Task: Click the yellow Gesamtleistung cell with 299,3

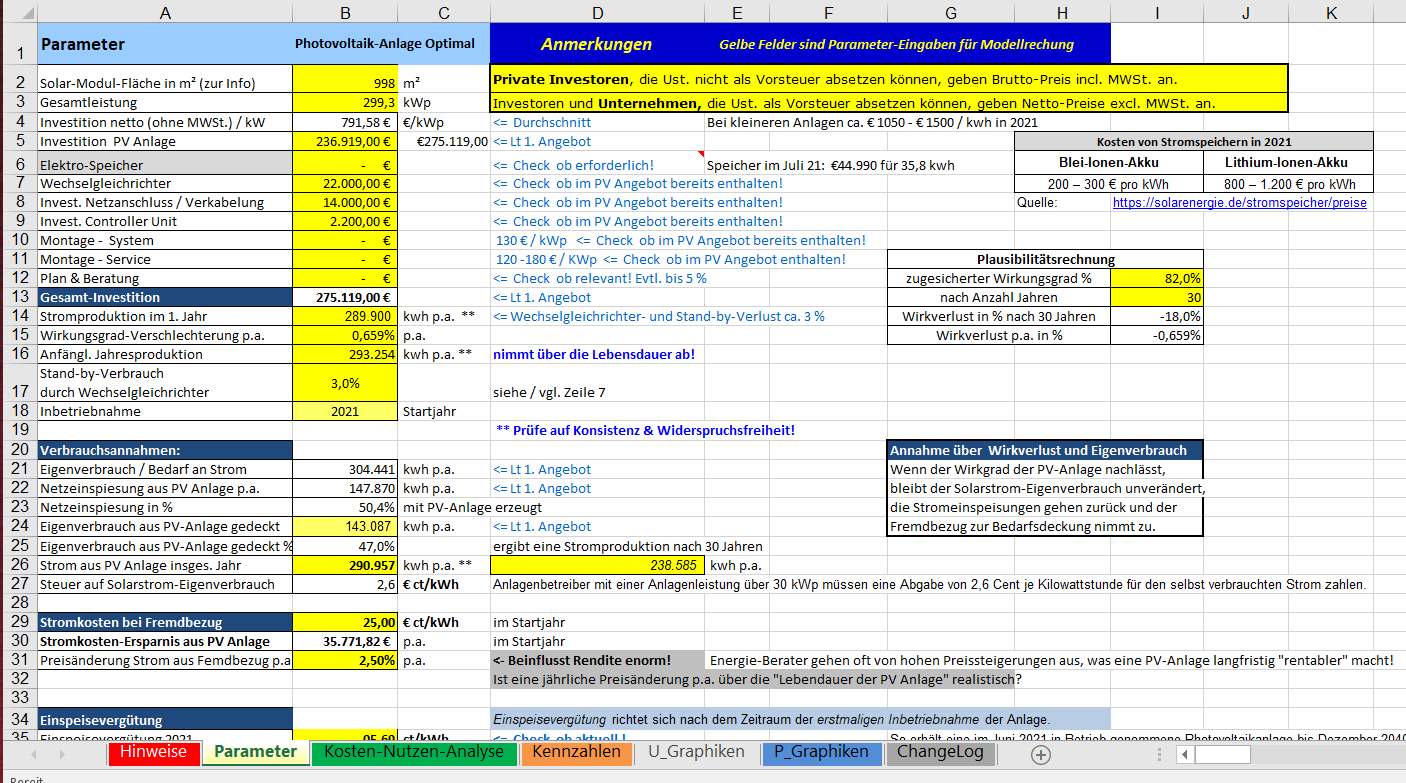Action: coord(345,102)
